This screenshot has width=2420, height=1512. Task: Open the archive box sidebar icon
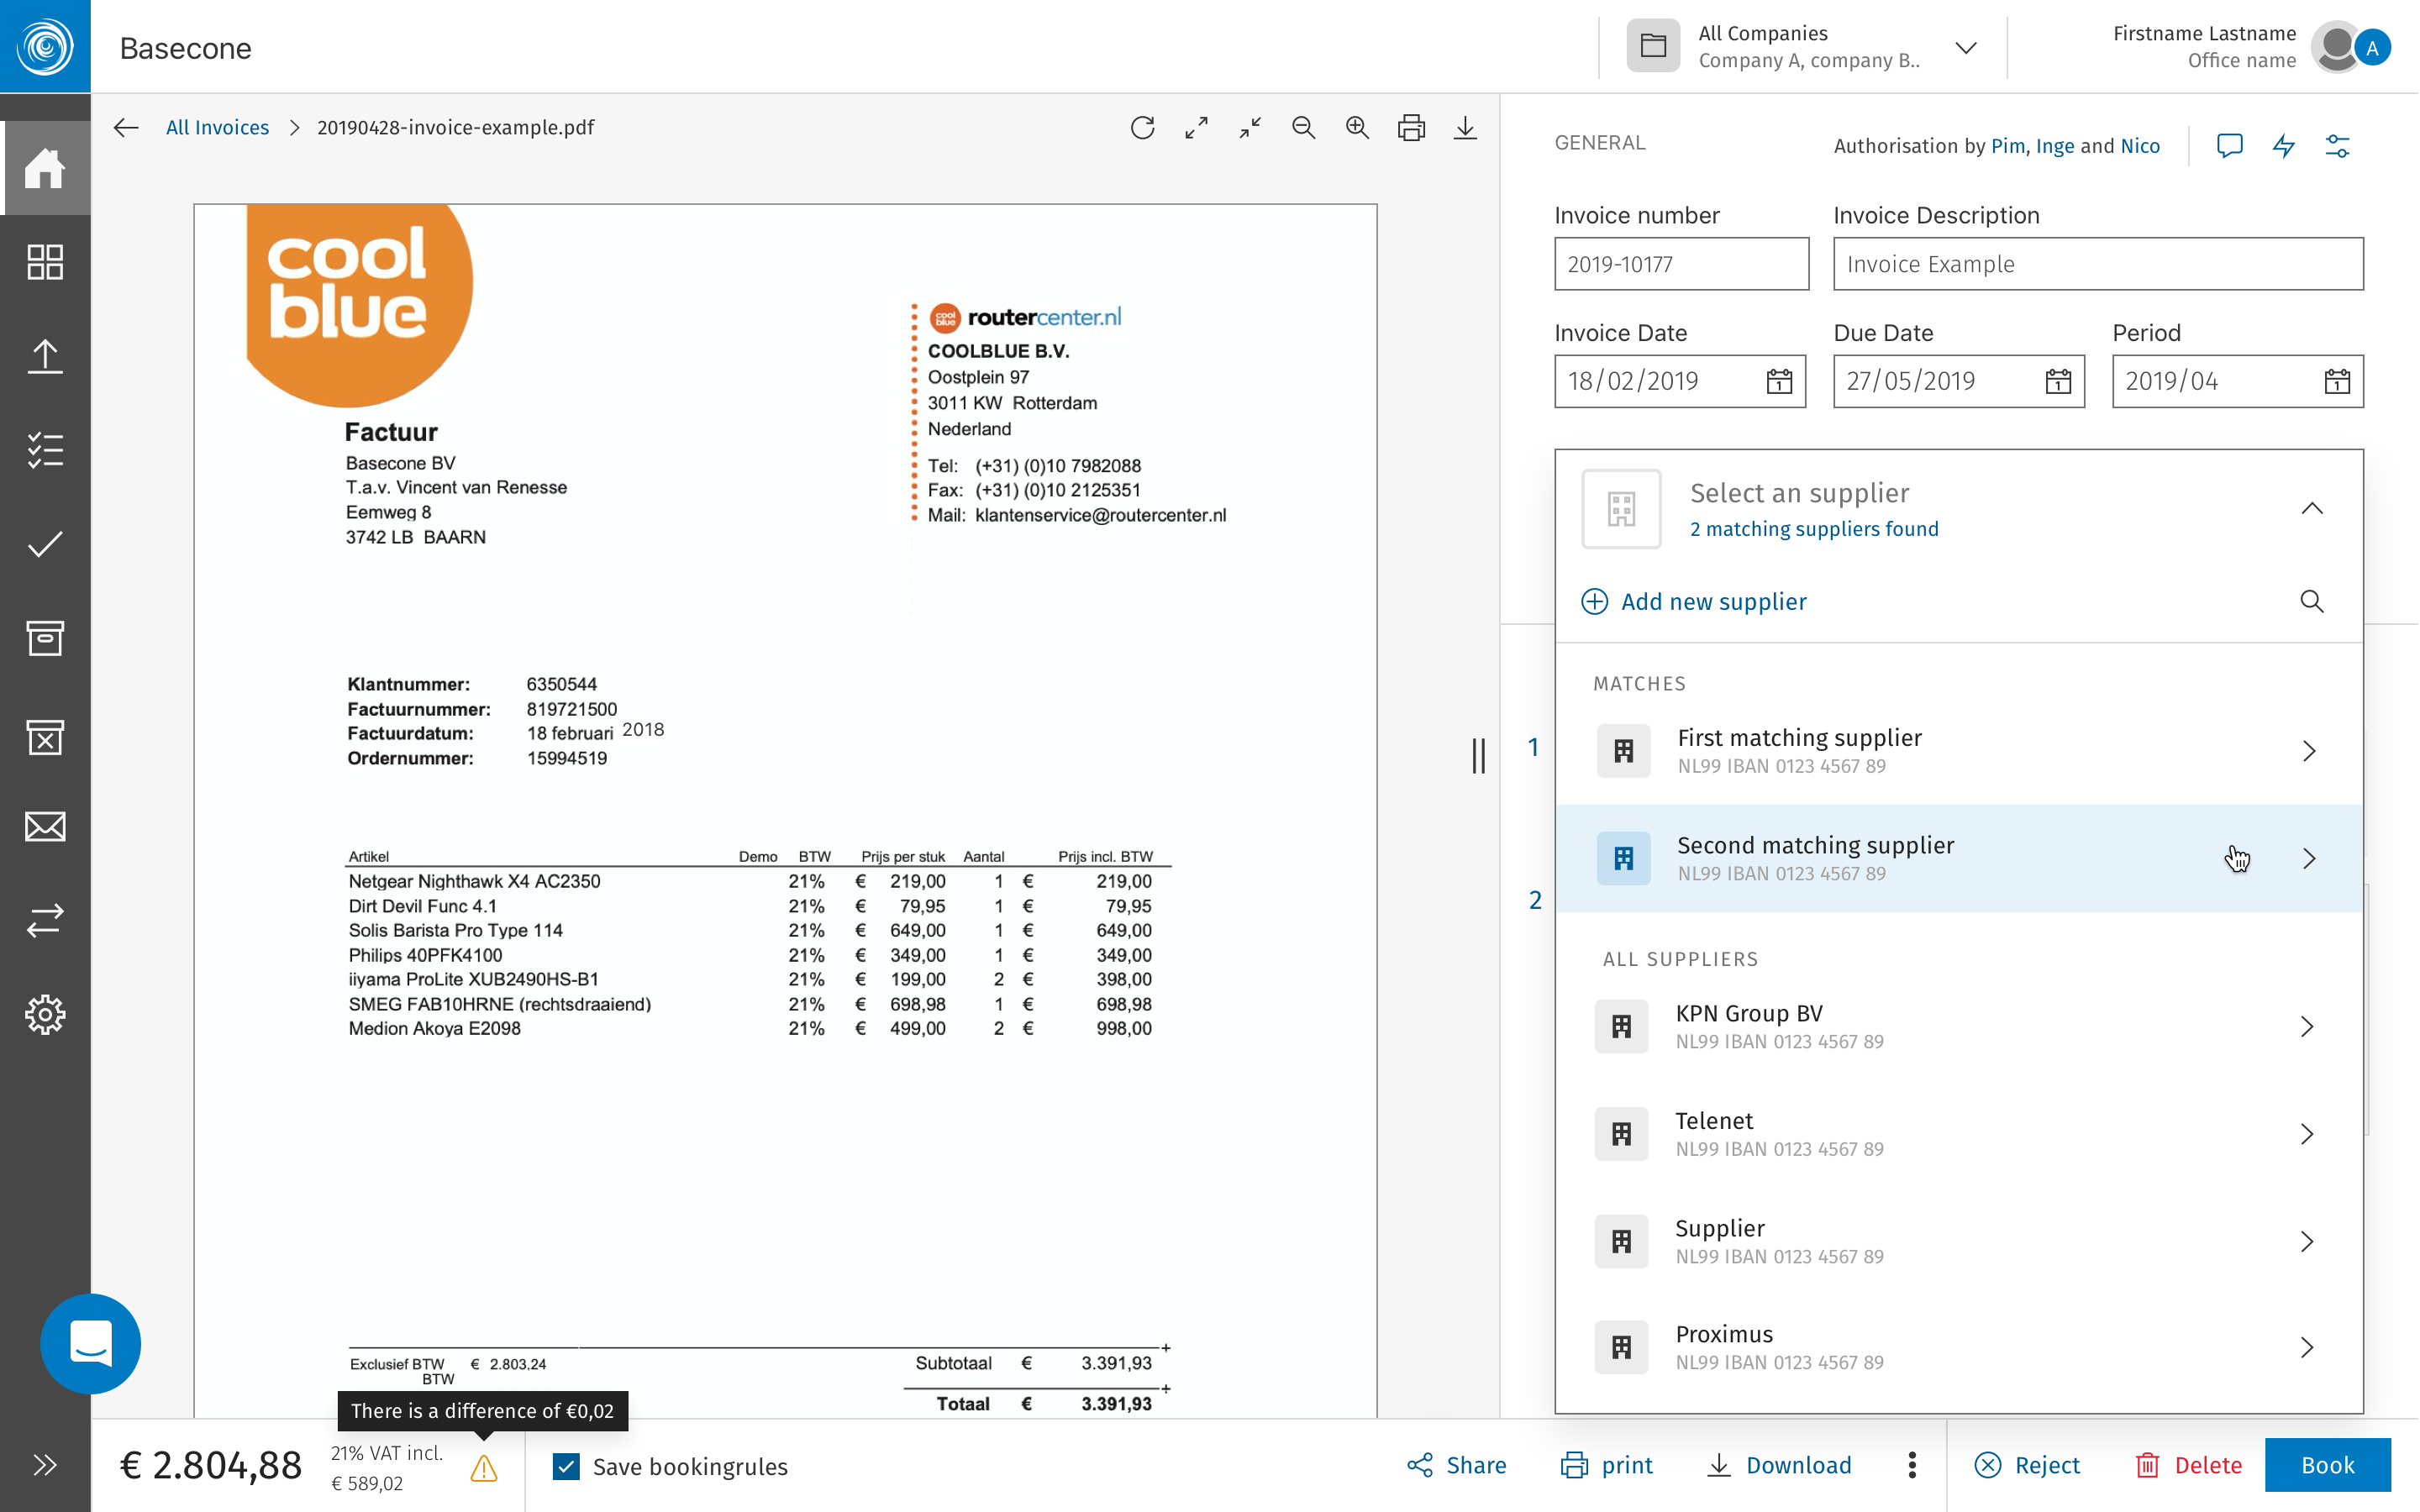(x=45, y=638)
